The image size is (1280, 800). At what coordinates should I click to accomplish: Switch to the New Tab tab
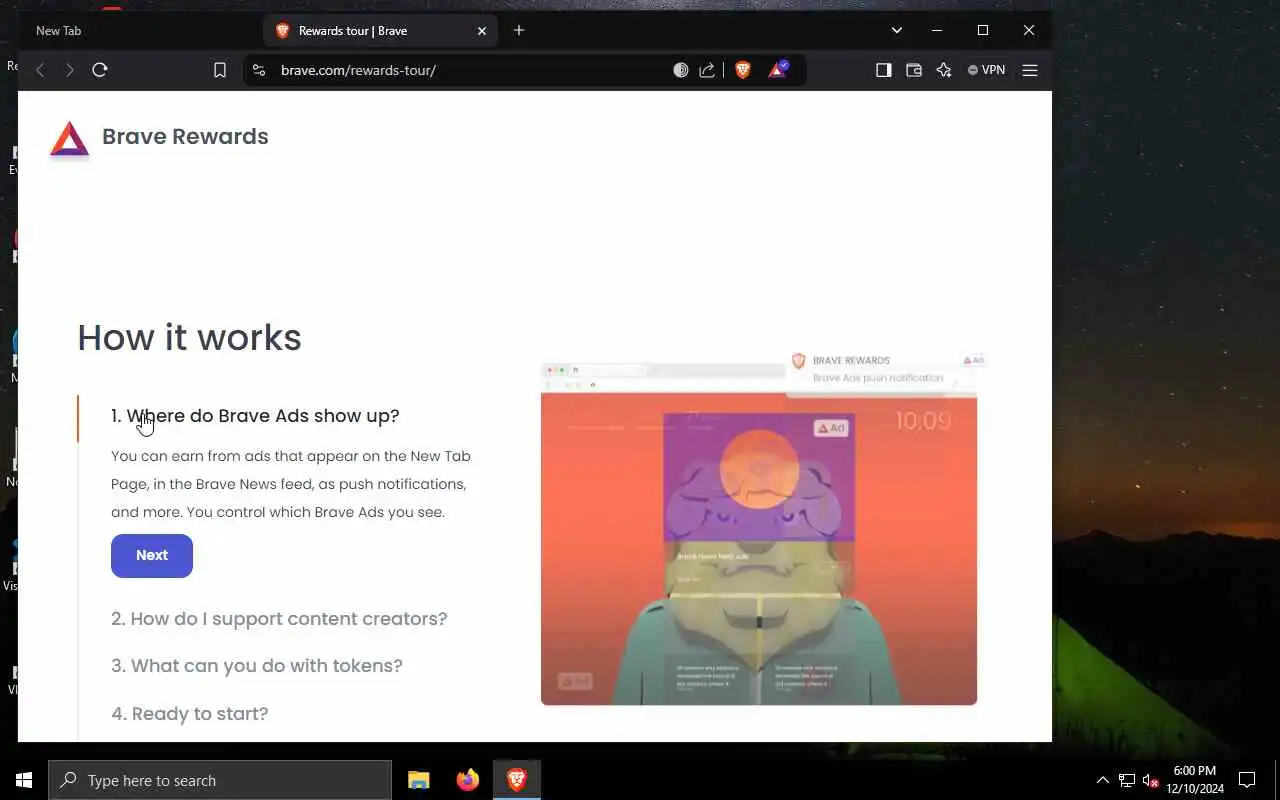coord(140,31)
